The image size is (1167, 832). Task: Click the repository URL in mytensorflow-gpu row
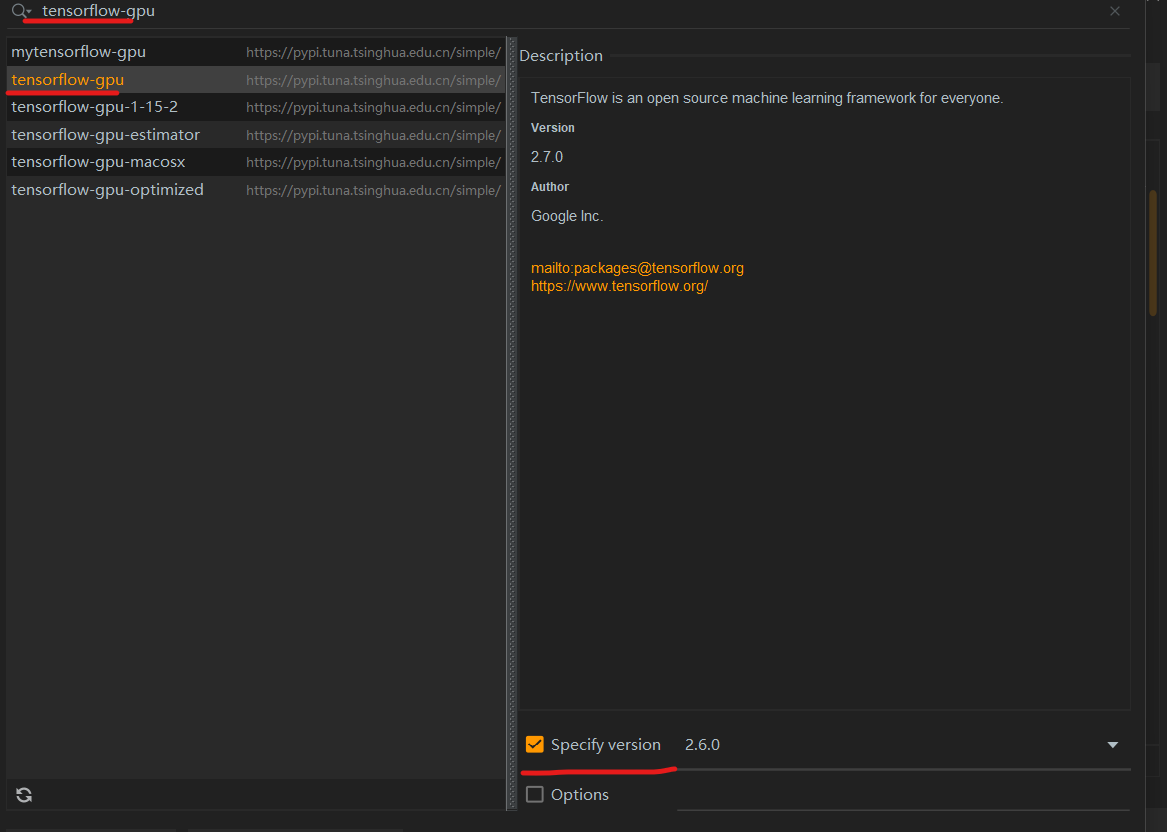click(x=374, y=53)
